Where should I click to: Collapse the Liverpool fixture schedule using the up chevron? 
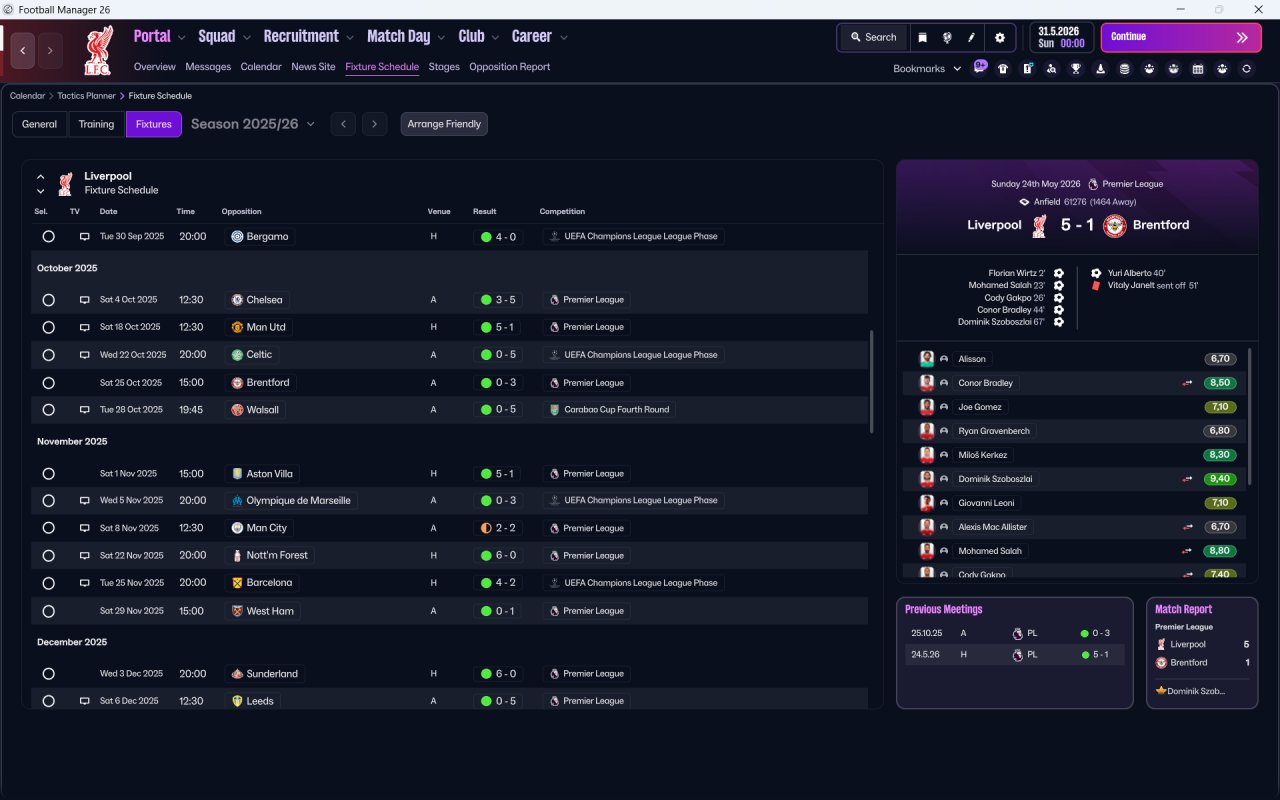tap(41, 177)
